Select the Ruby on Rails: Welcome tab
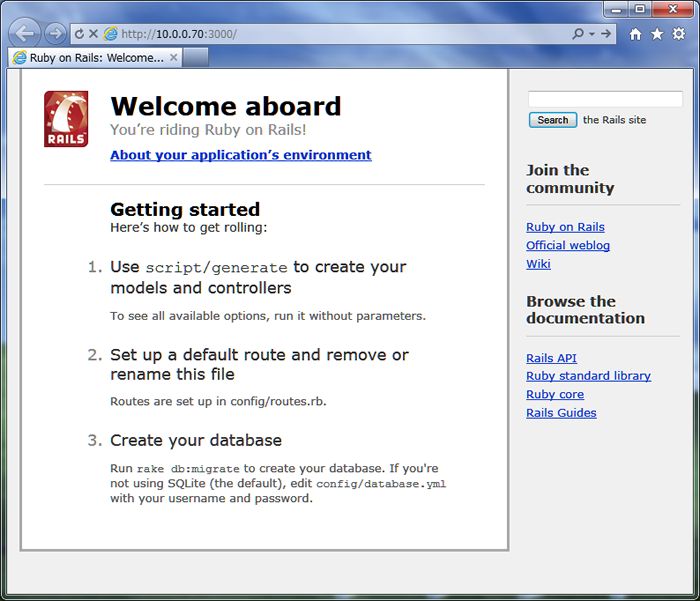The image size is (700, 601). pyautogui.click(x=95, y=58)
